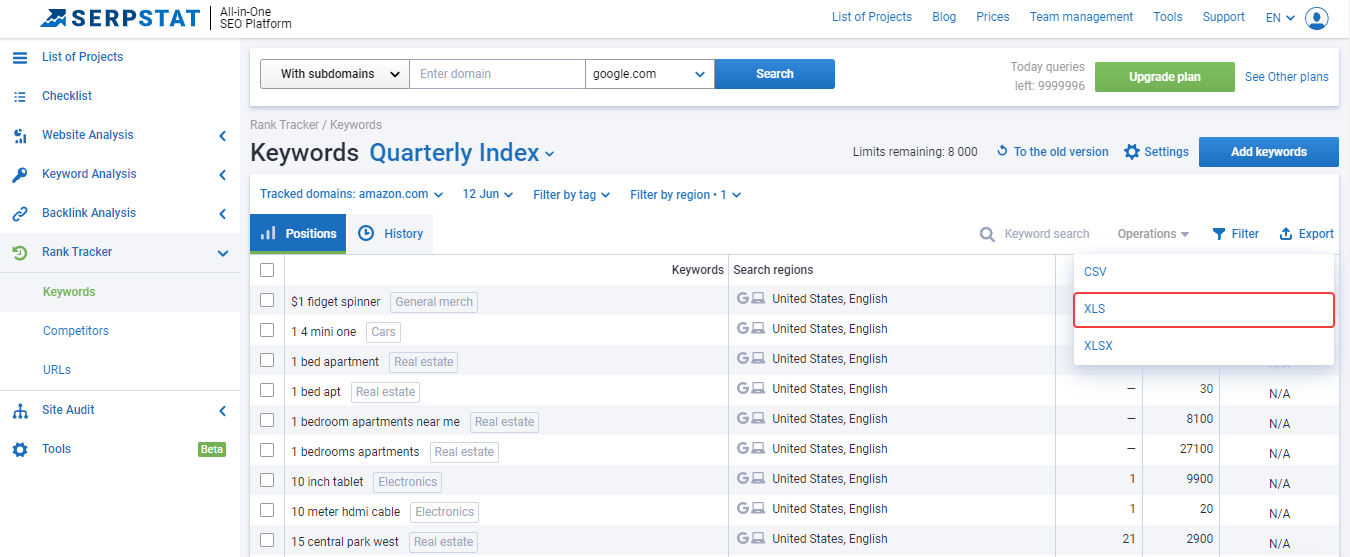Click the Checklist sidebar icon

coord(20,96)
